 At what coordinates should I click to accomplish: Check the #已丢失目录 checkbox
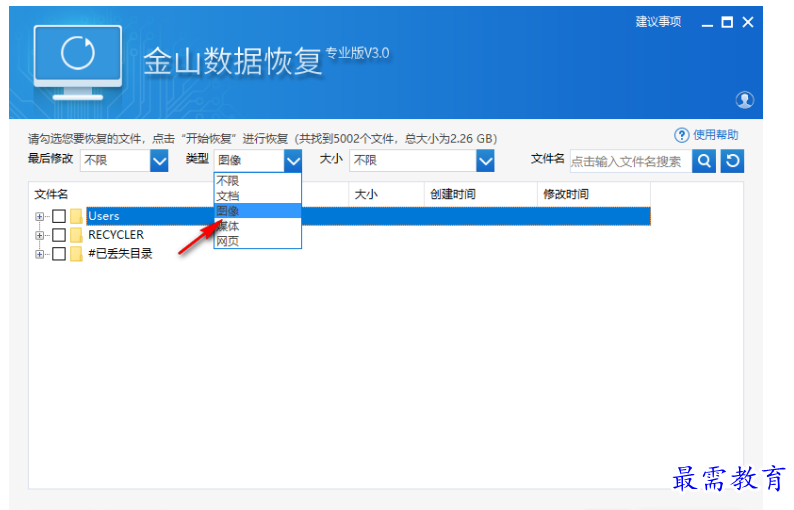[x=59, y=254]
